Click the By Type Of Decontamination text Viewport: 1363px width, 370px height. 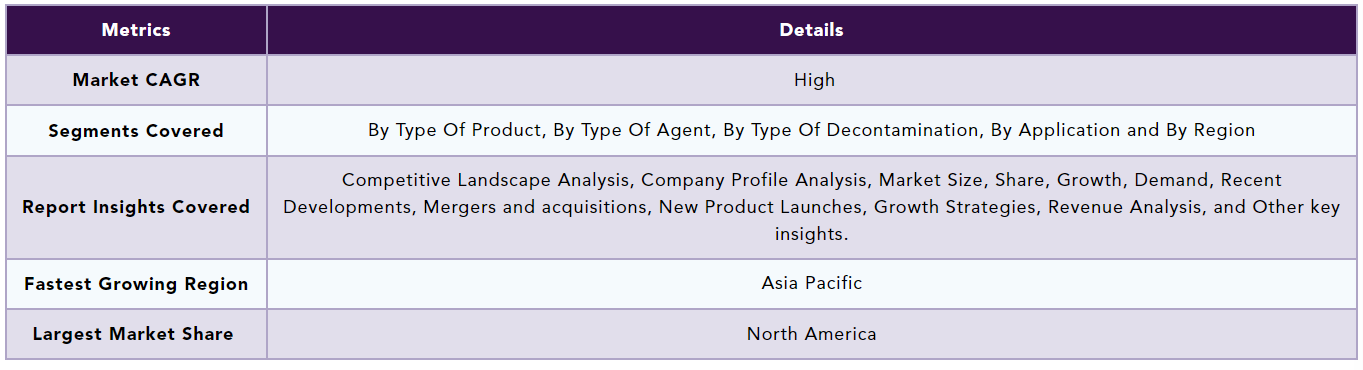(848, 130)
